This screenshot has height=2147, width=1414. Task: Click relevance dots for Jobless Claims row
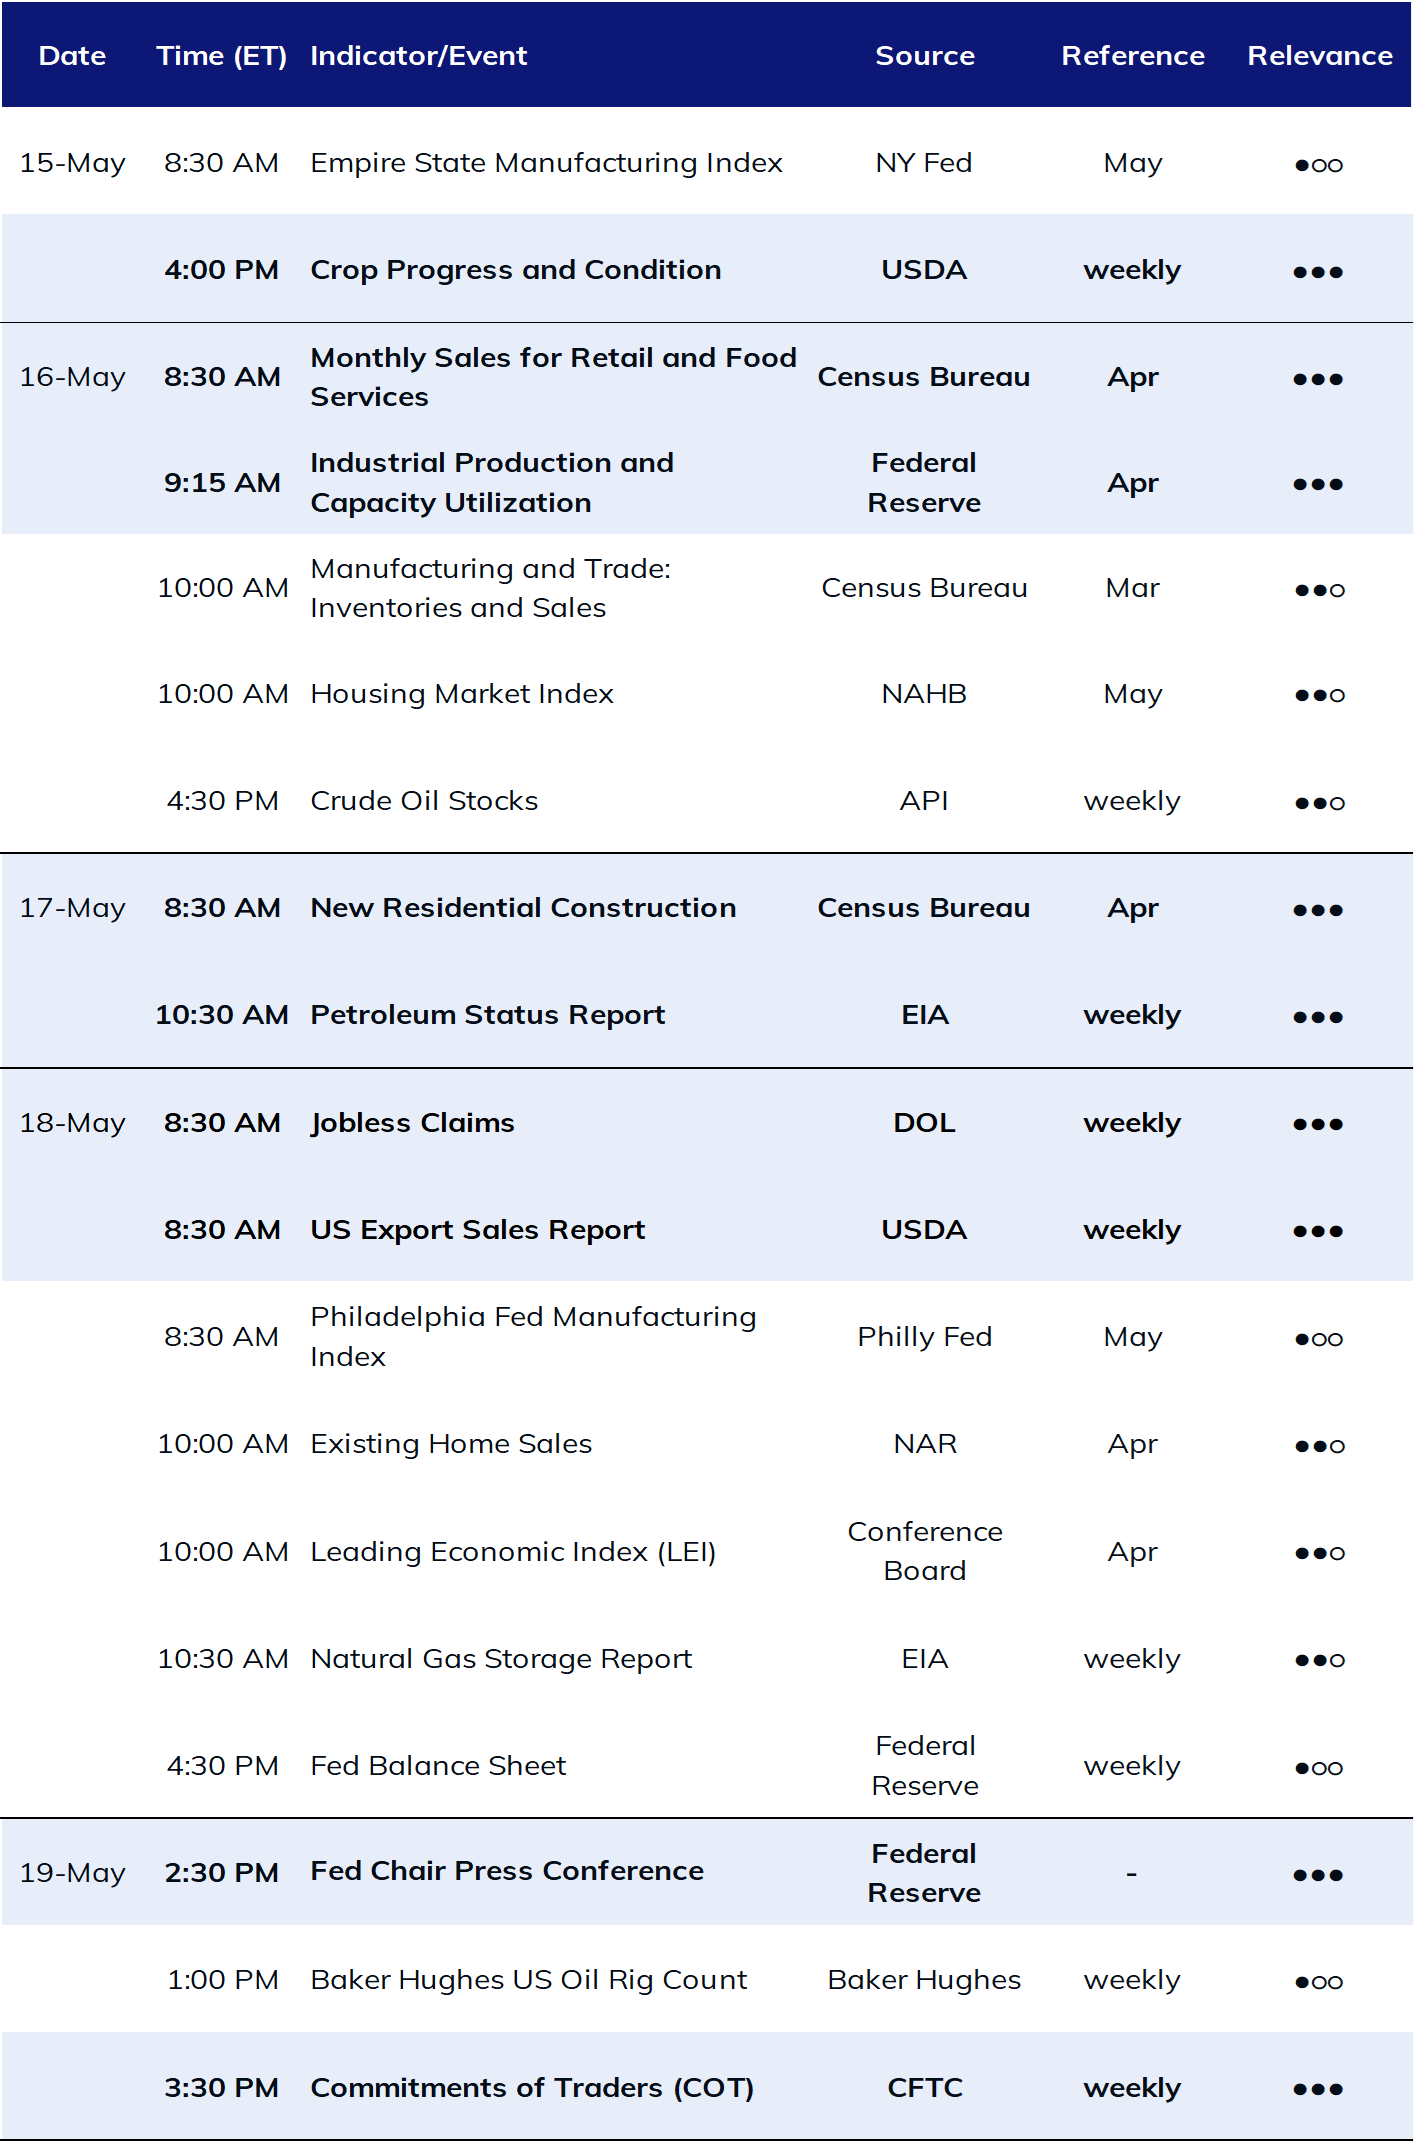(1318, 1124)
